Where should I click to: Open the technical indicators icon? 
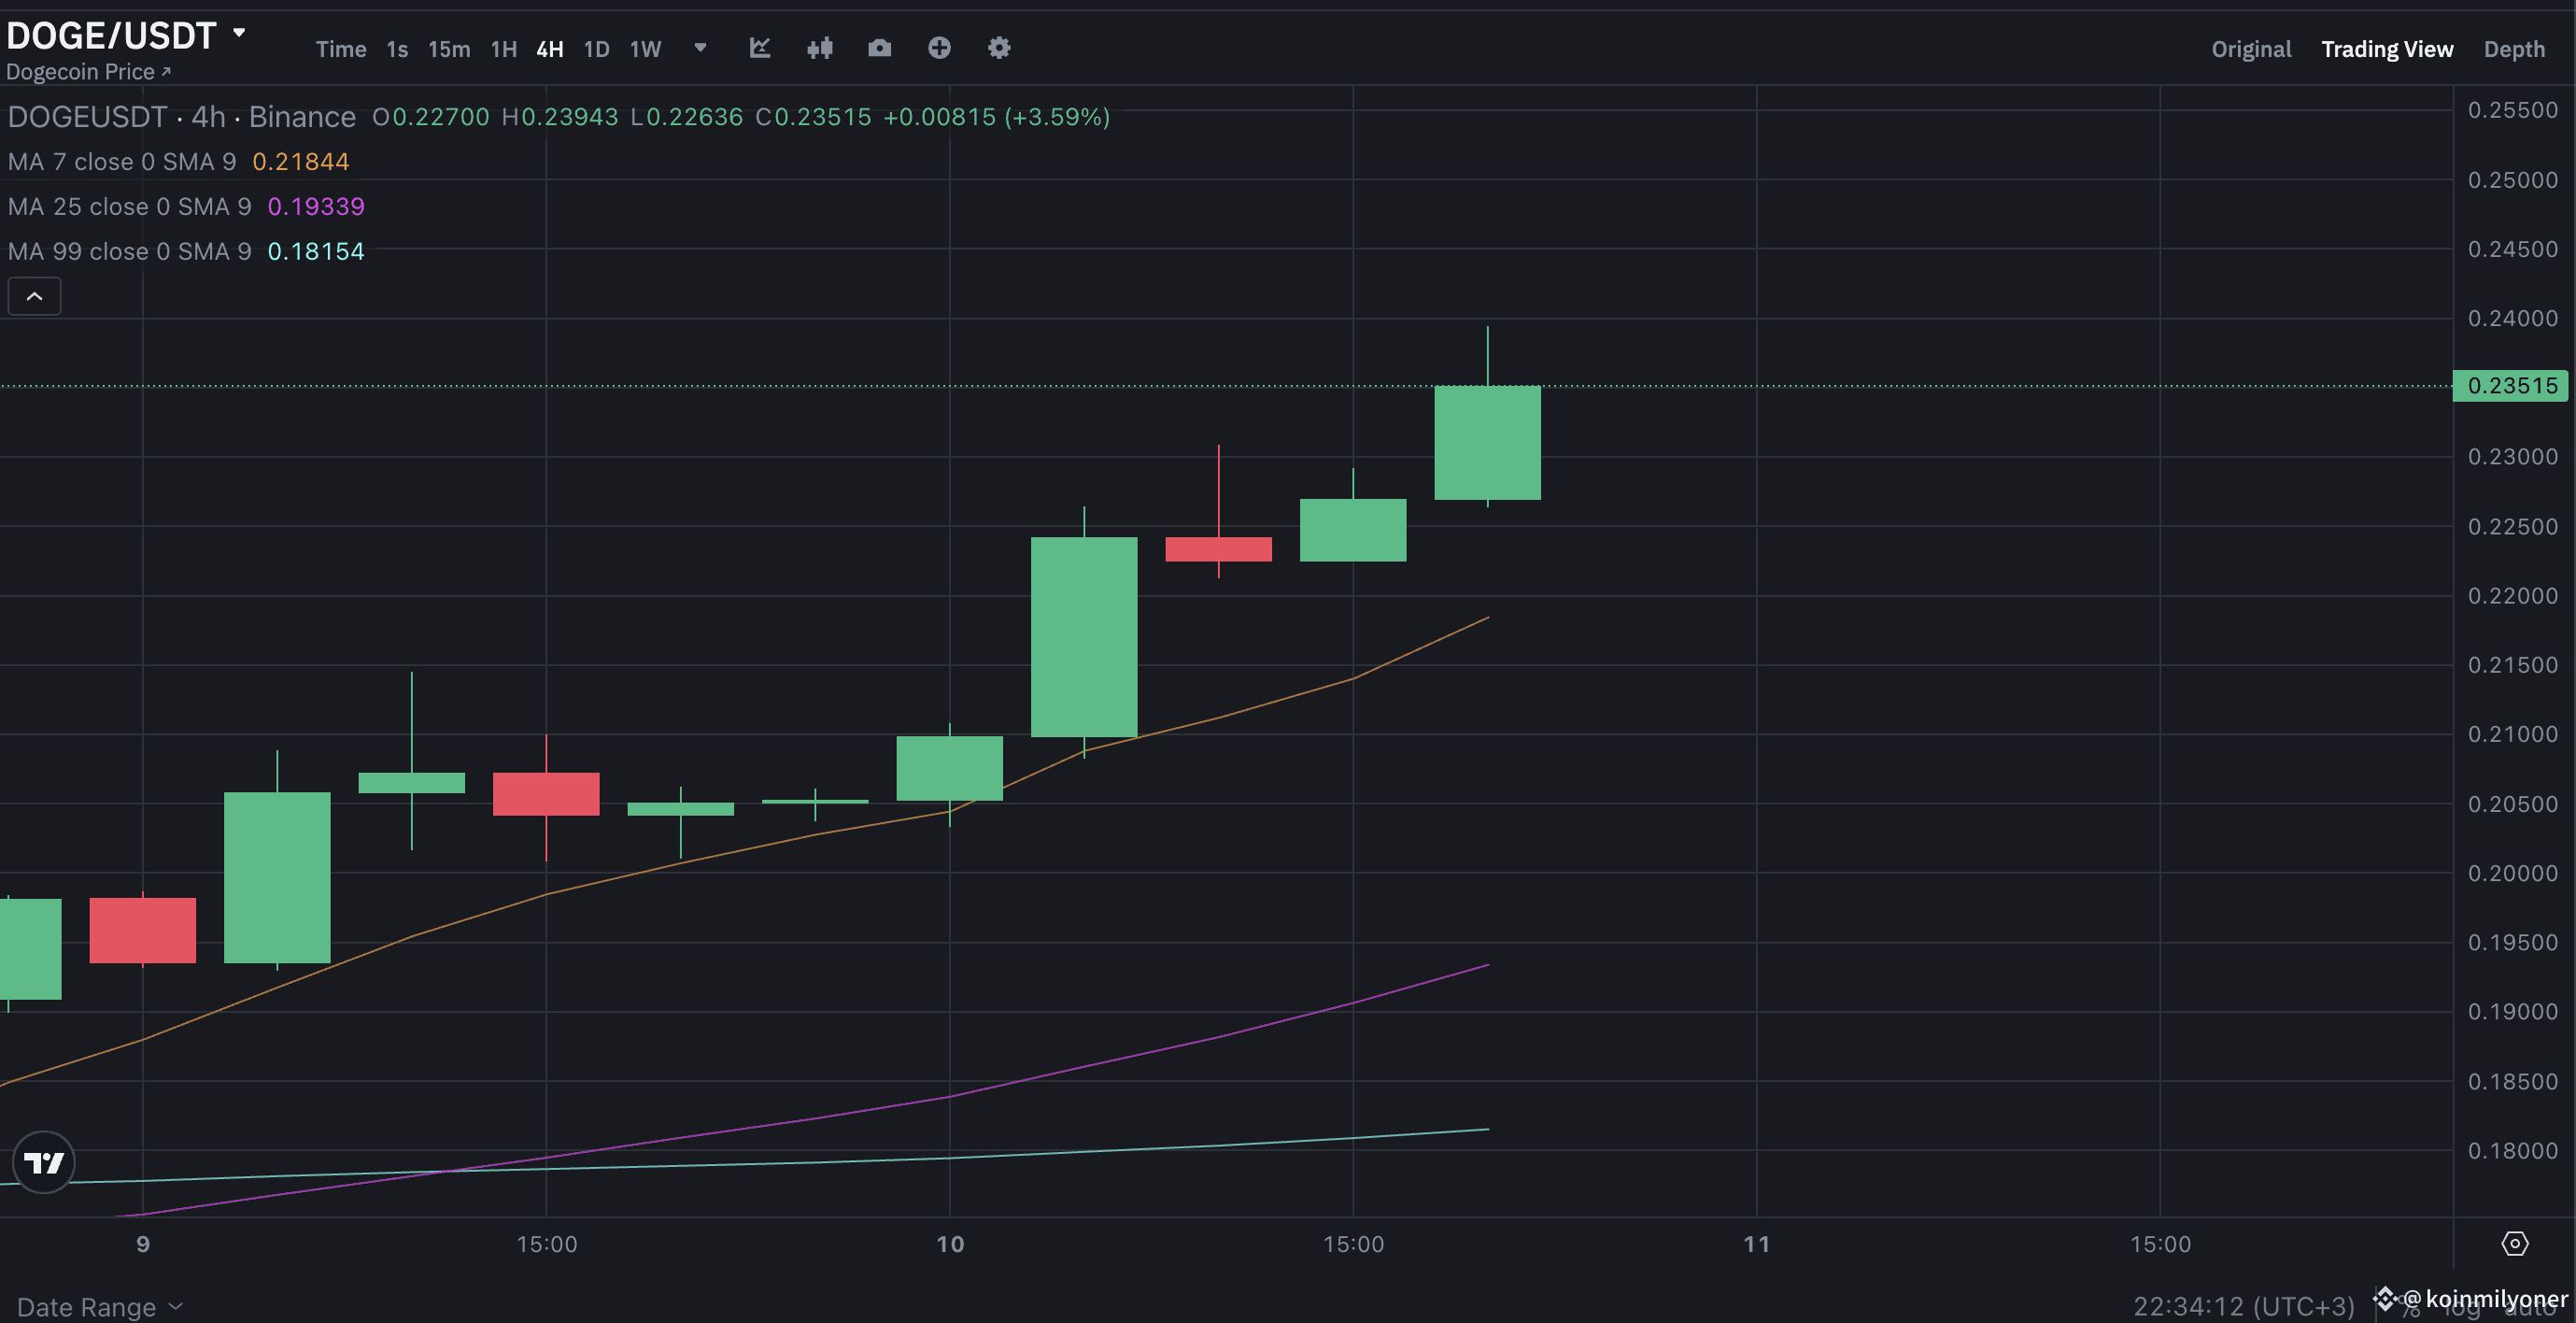tap(820, 47)
